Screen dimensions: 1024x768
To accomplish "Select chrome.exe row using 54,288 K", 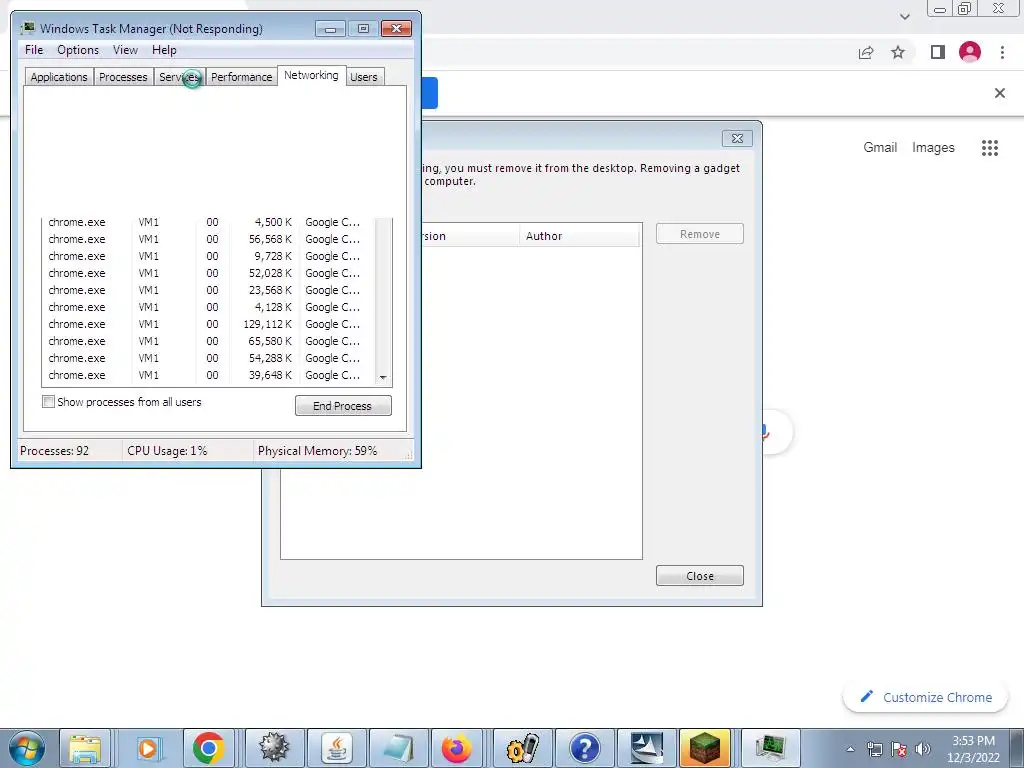I will pyautogui.click(x=209, y=358).
